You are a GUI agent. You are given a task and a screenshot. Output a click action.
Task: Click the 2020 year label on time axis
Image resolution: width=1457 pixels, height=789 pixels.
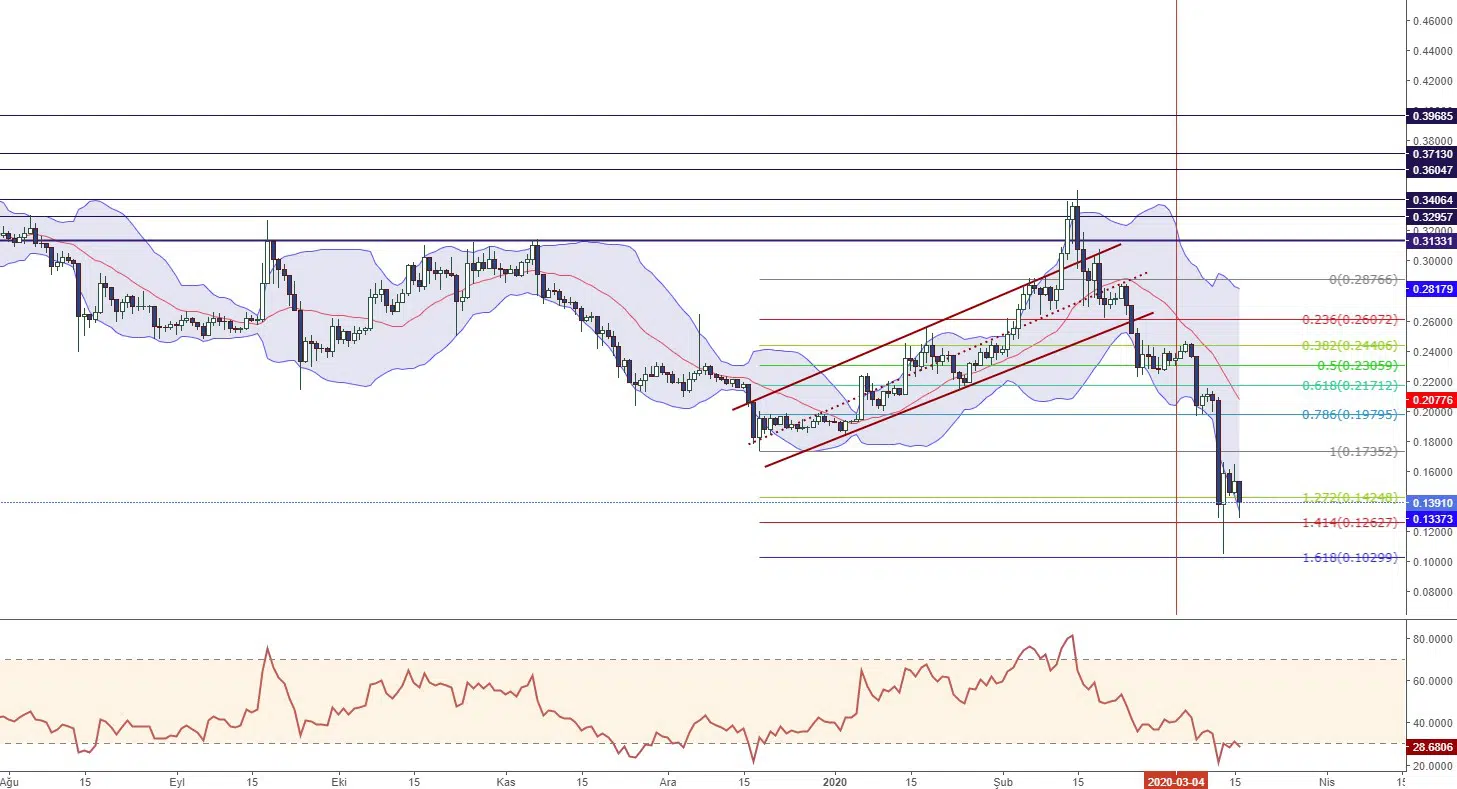pyautogui.click(x=836, y=781)
